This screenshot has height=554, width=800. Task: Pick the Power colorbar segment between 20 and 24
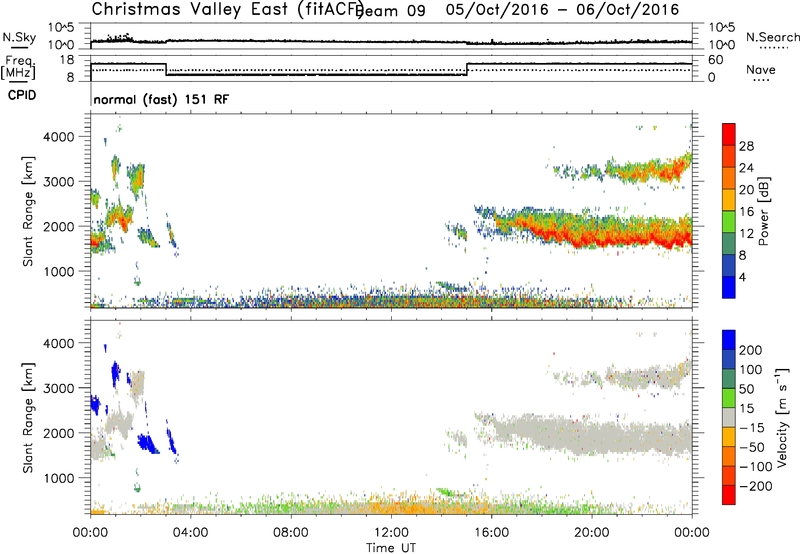pos(729,178)
